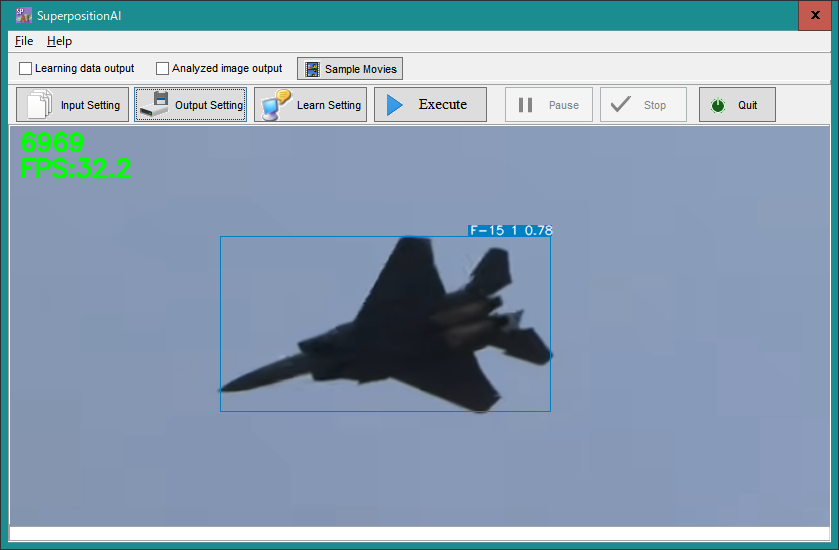Click the green frame counter 6969
The image size is (839, 550).
point(52,142)
